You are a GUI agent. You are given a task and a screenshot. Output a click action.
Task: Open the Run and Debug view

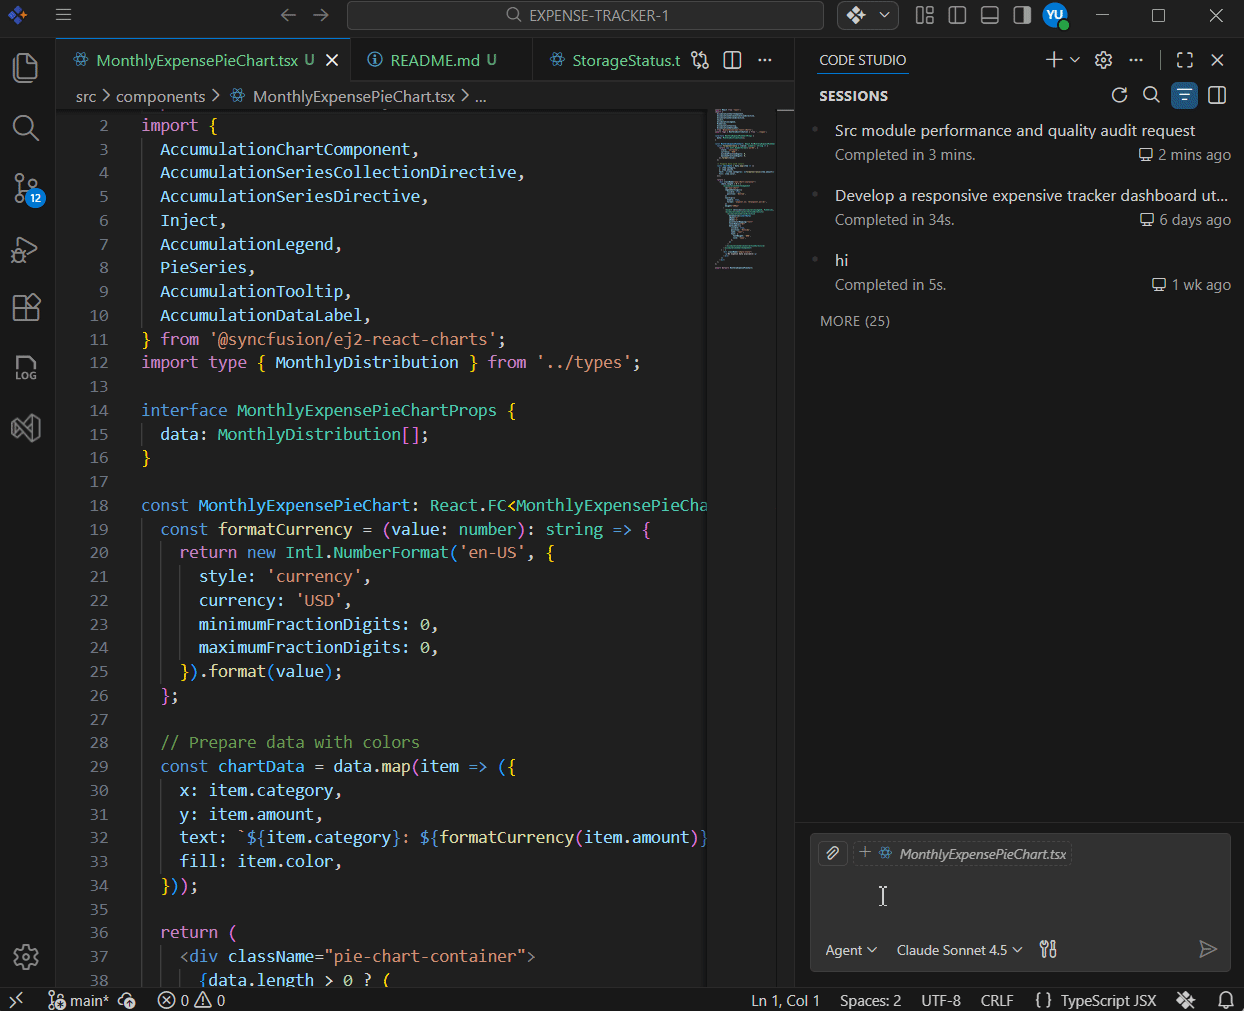click(x=26, y=249)
